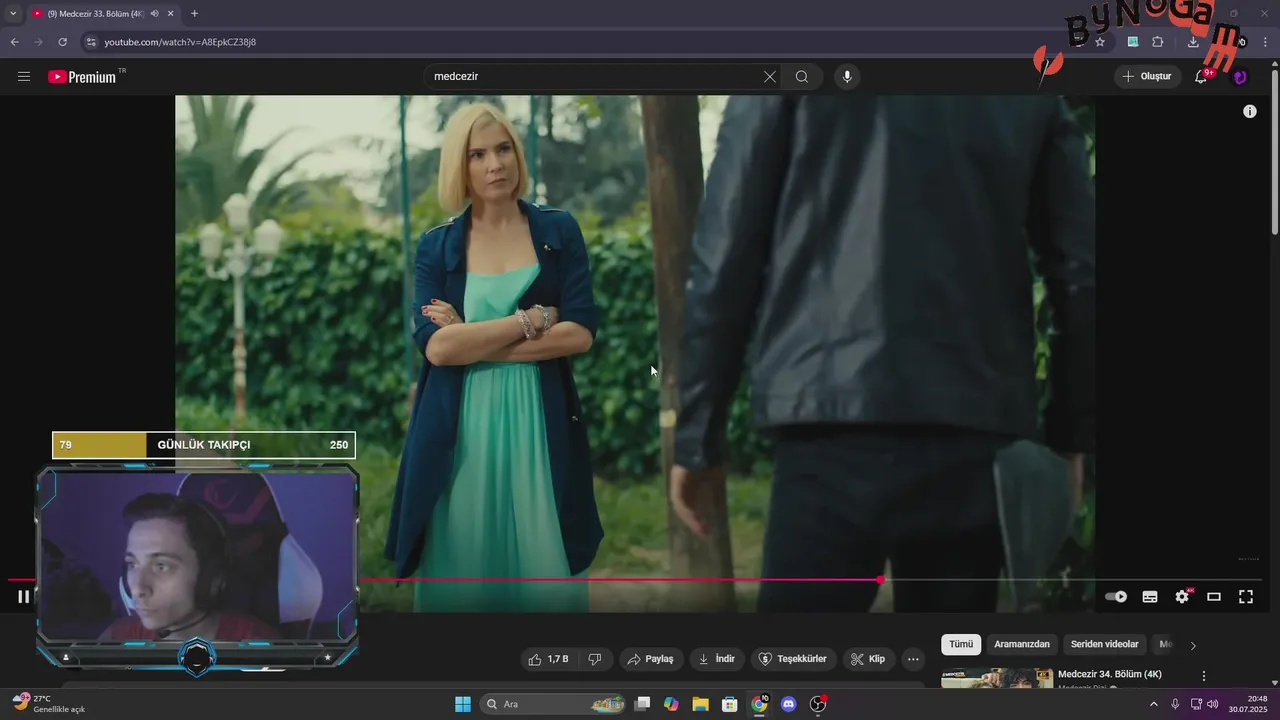Open Discord from taskbar
This screenshot has height=720, width=1280.
pyautogui.click(x=788, y=704)
